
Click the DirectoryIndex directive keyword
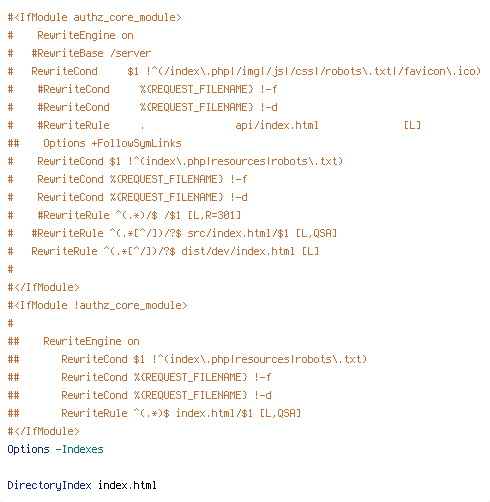[x=49, y=485]
